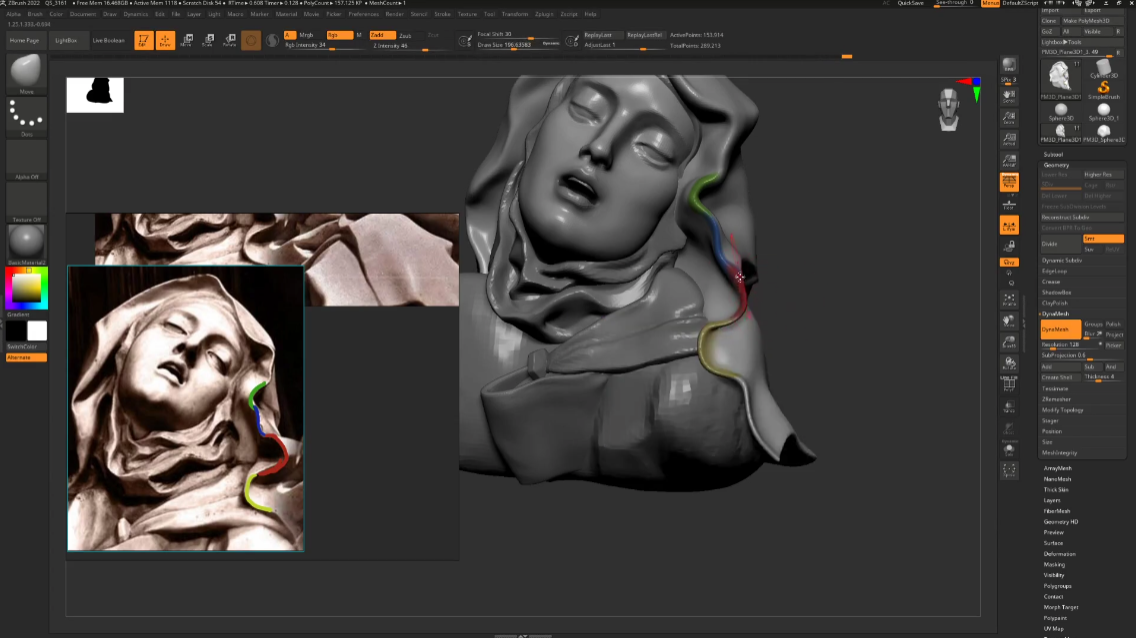Viewport: 1136px width, 638px height.
Task: Open the Document menu
Action: [x=83, y=14]
